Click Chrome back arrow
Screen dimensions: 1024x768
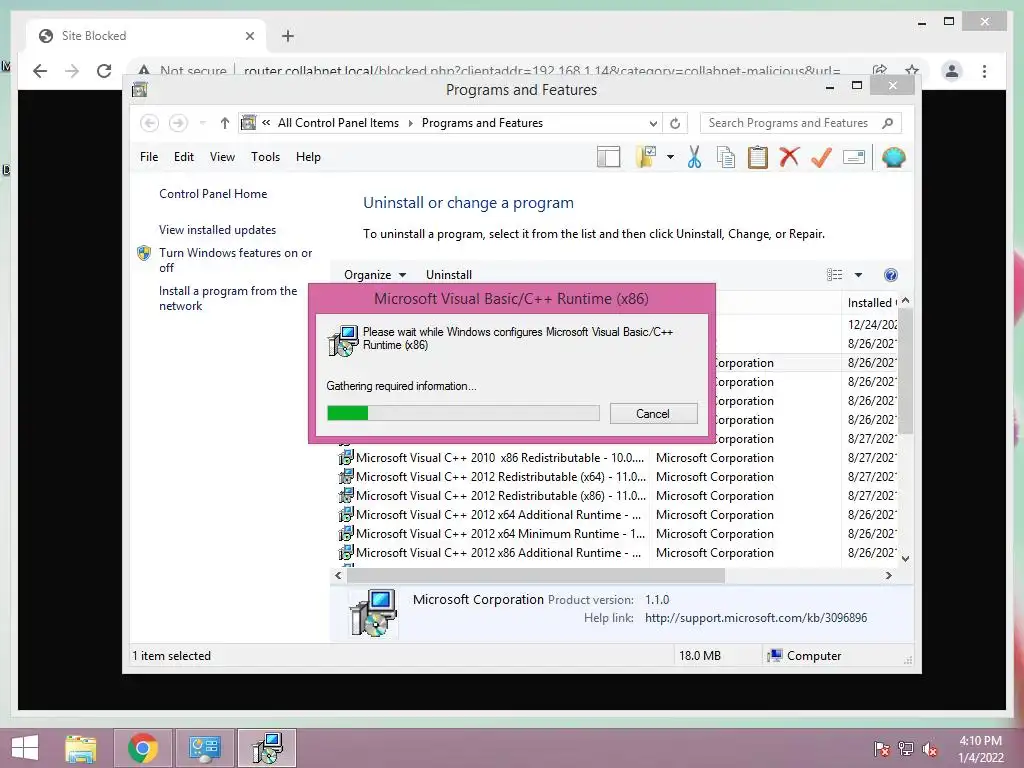pos(40,71)
